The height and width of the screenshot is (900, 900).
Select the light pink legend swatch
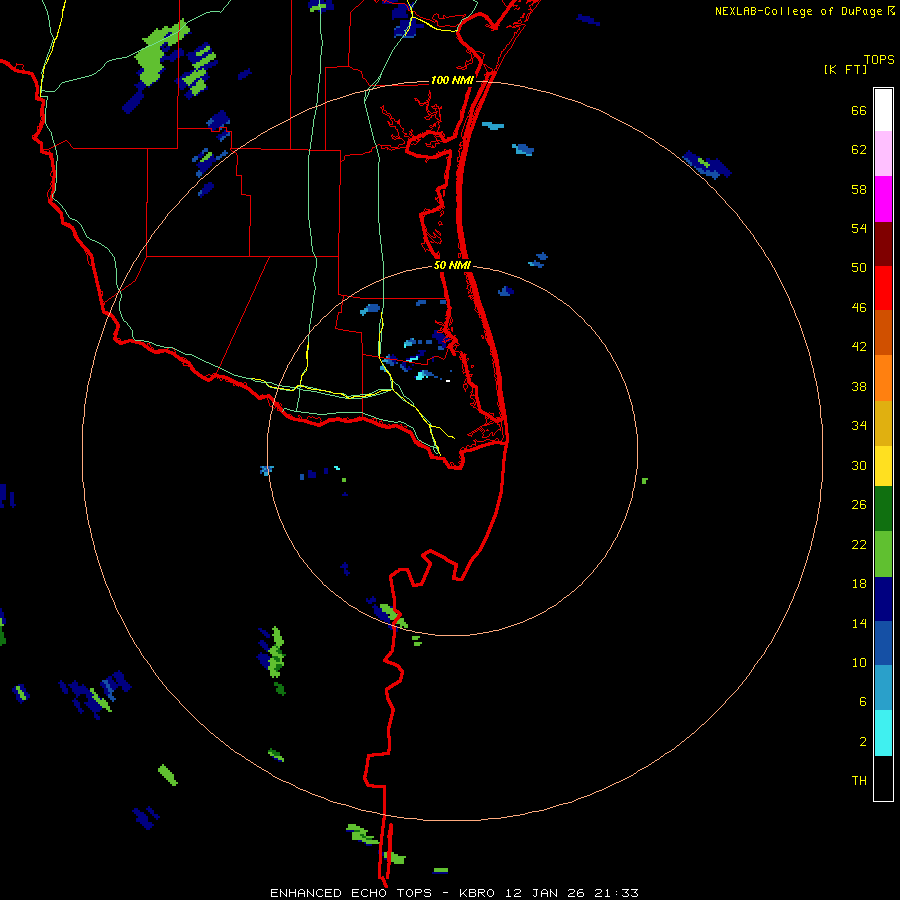coord(883,154)
